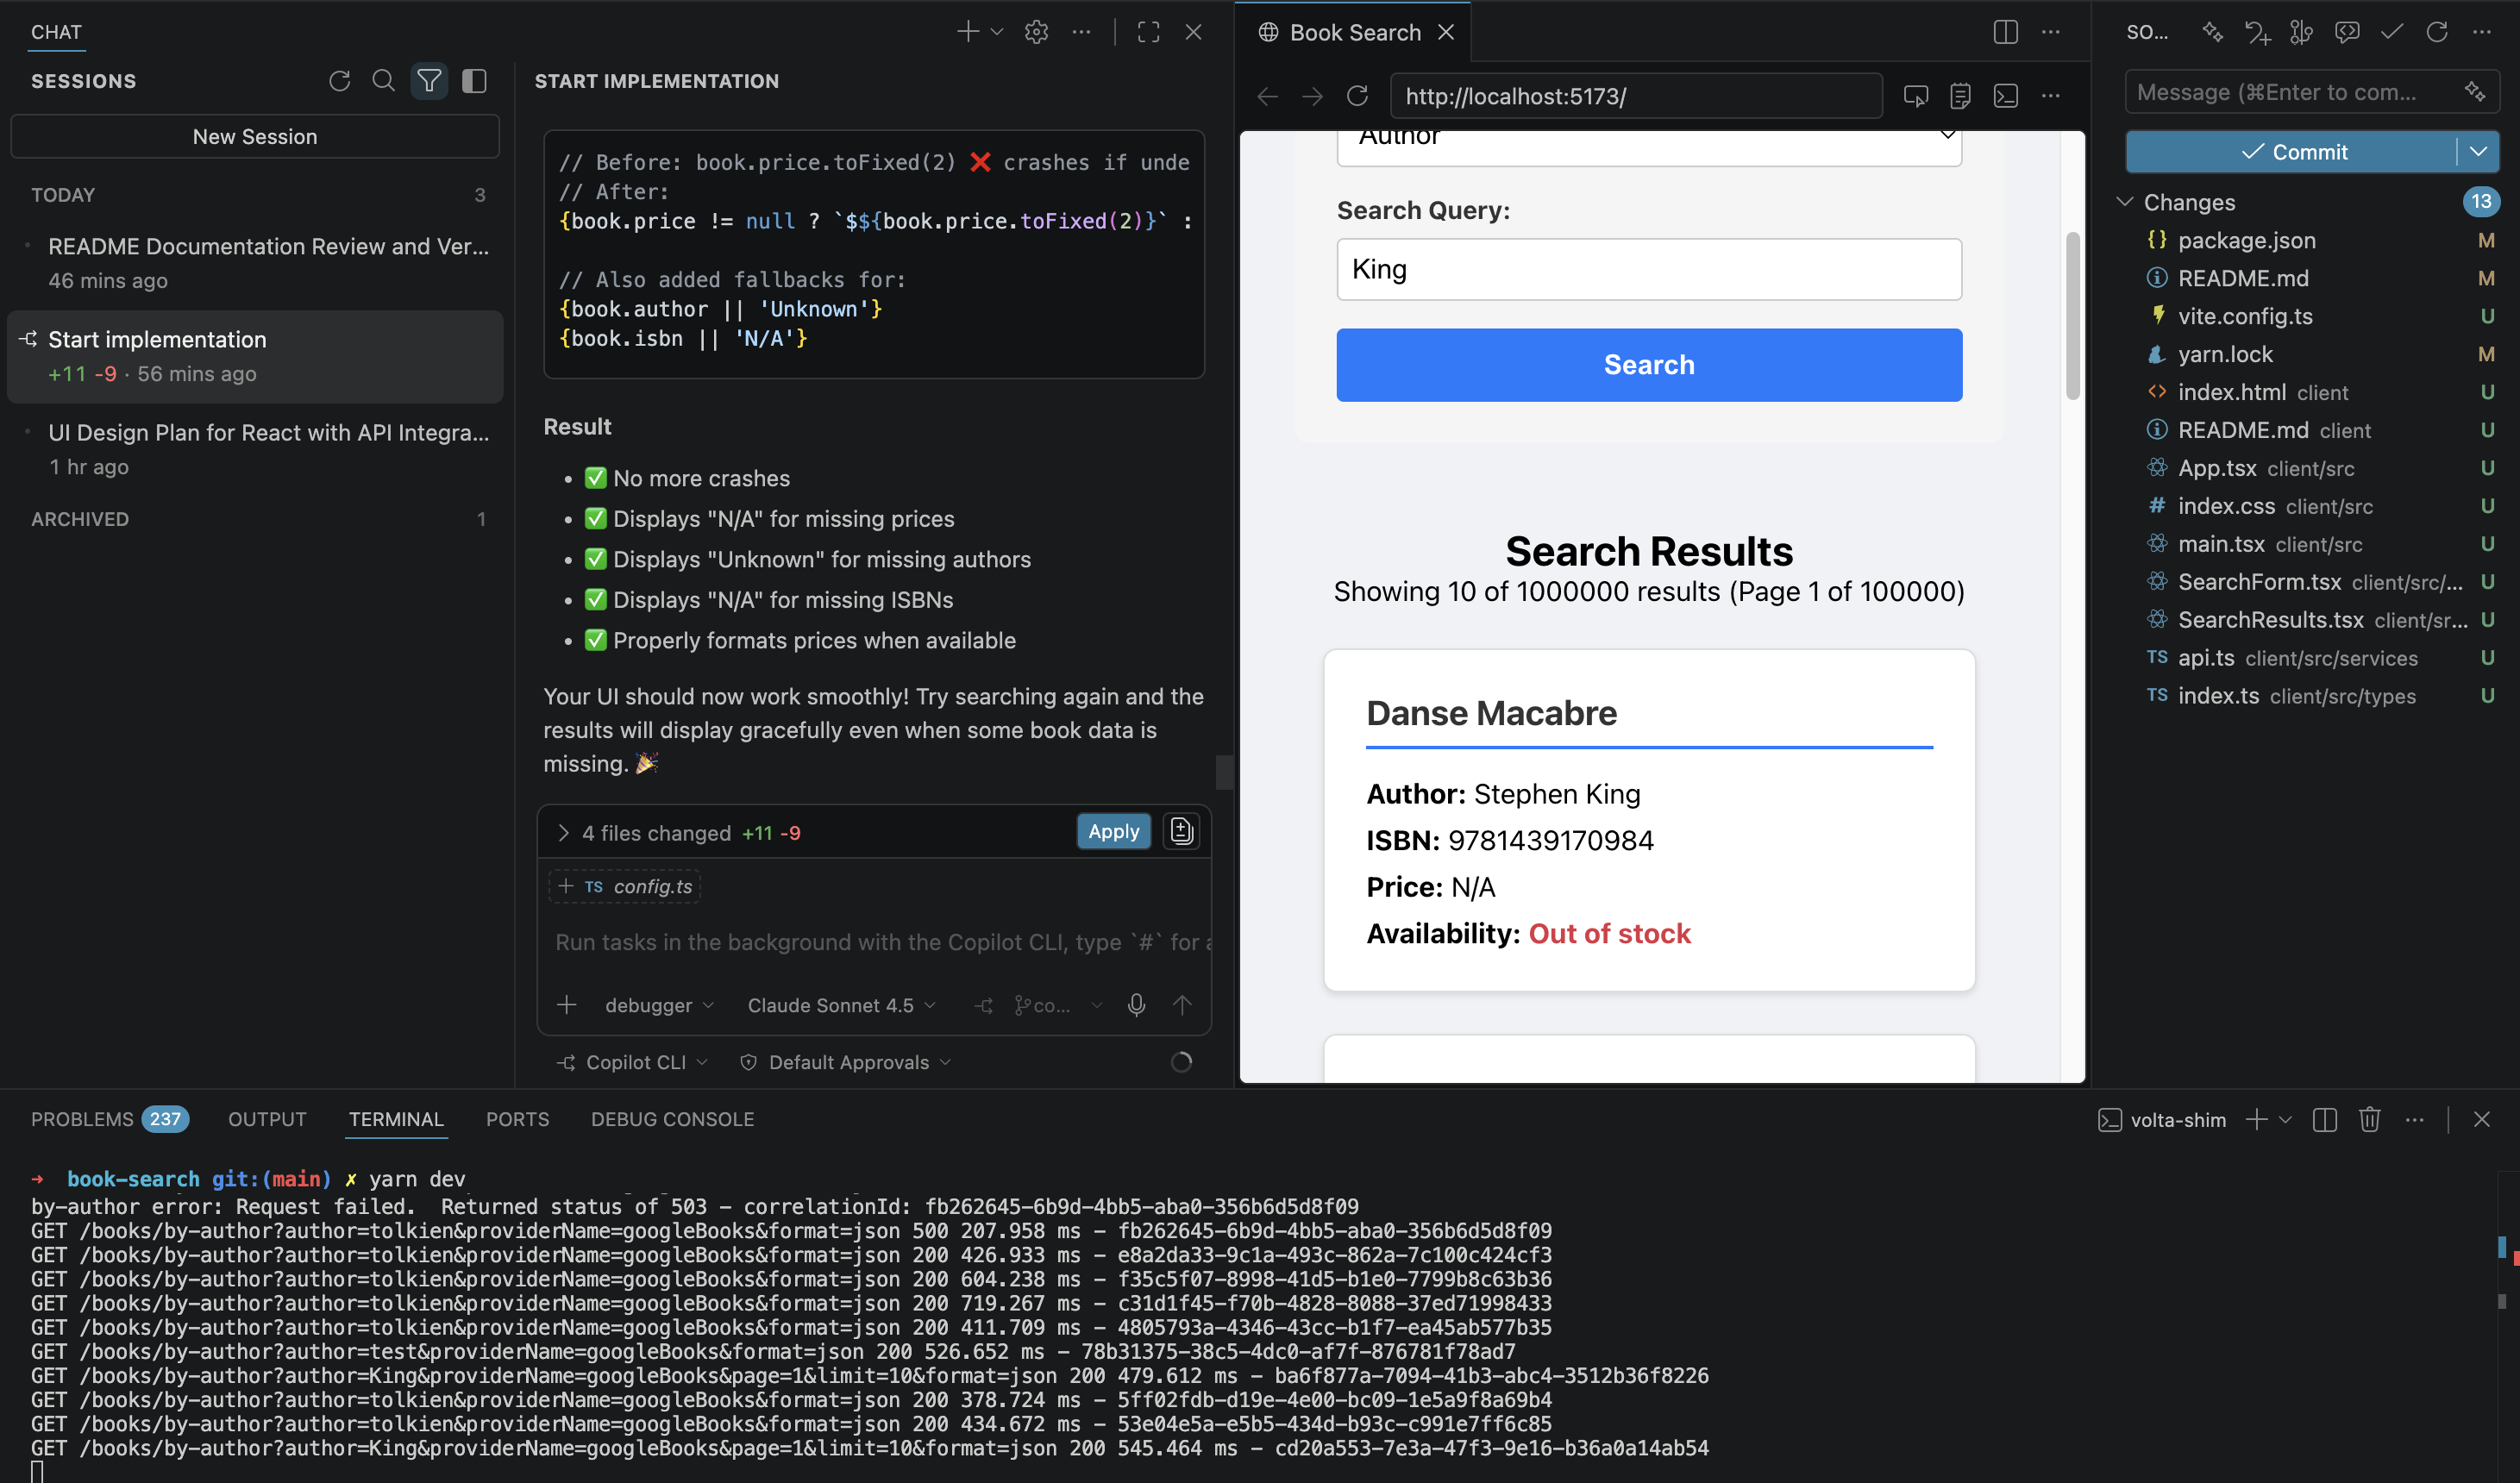Activate the browser element selector icon
The height and width of the screenshot is (1483, 2520).
[x=1916, y=96]
